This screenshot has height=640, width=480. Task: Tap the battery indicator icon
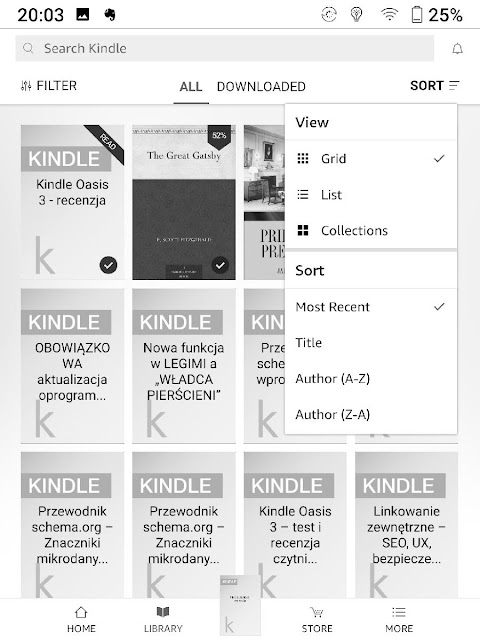coord(417,15)
